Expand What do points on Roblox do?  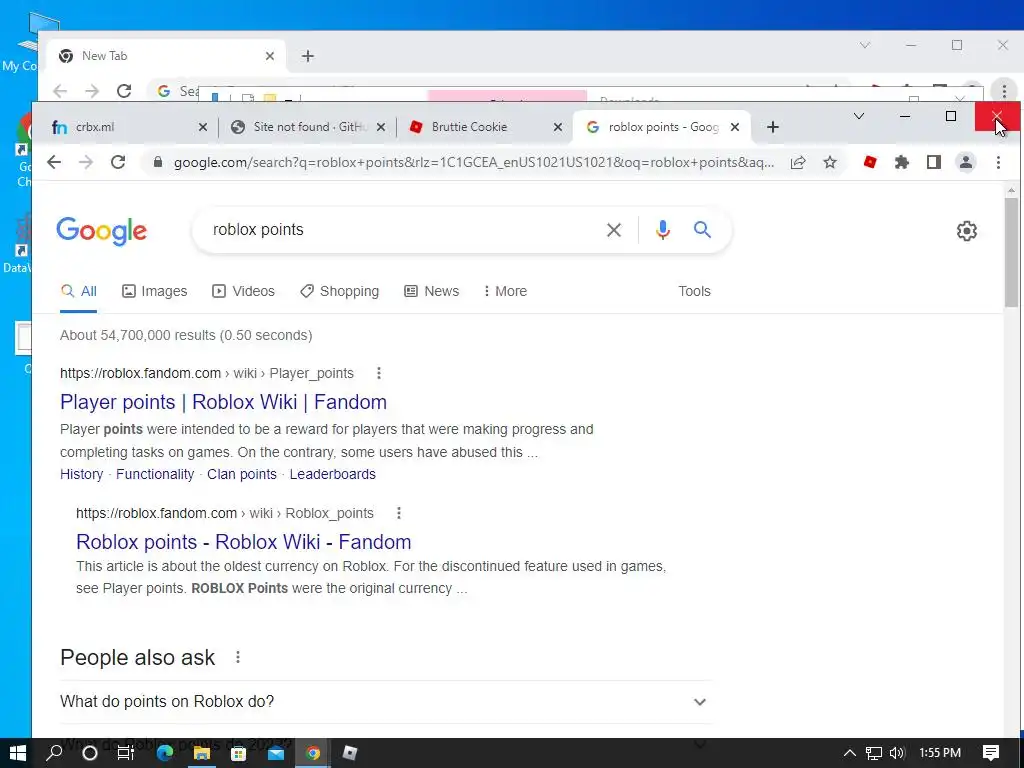(x=385, y=701)
